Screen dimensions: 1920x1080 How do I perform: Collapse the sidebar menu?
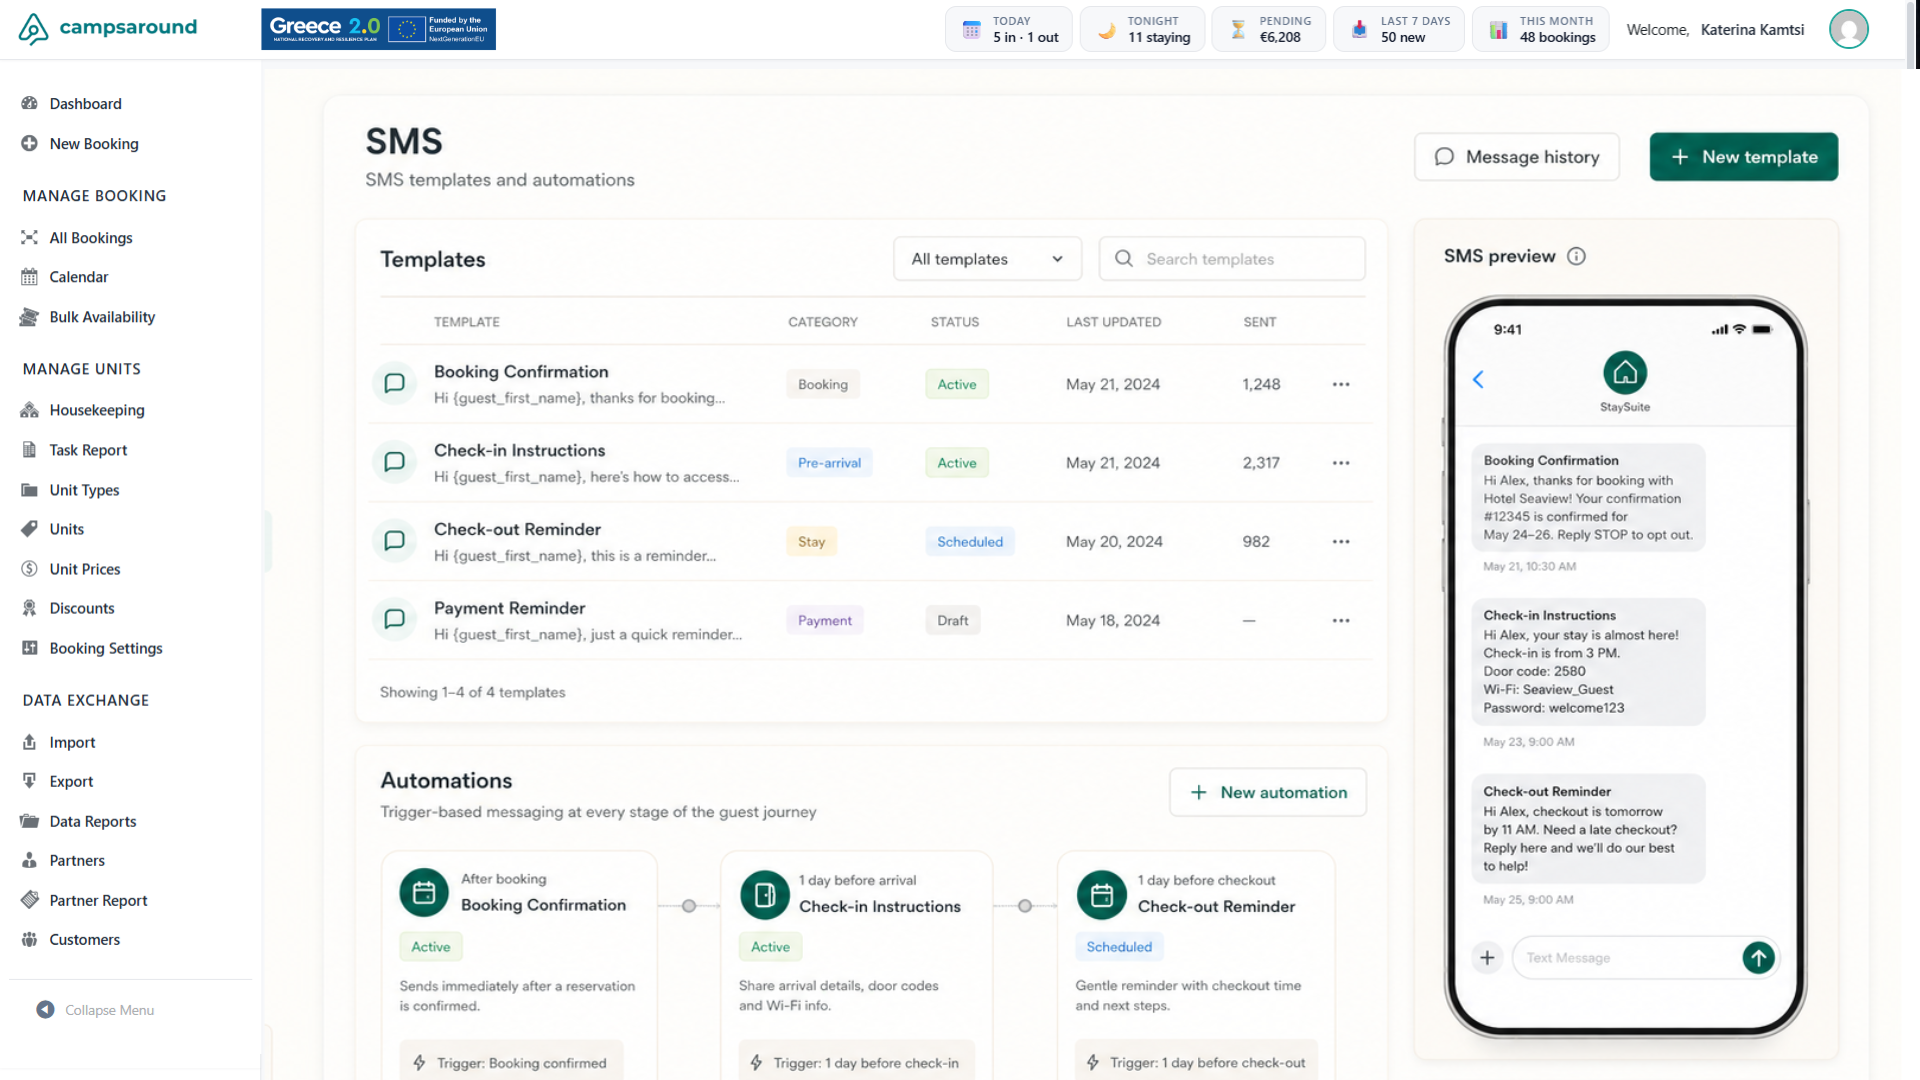95,1010
